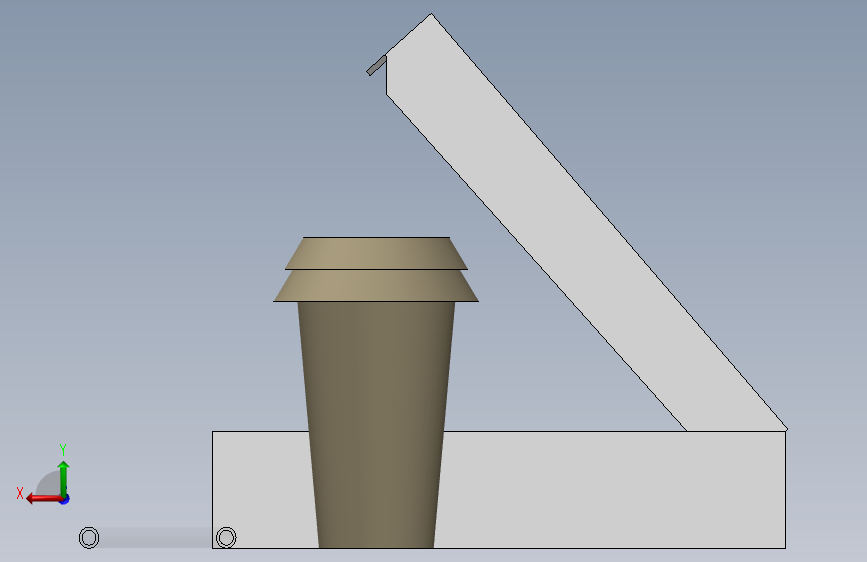
Task: Click the X label of the coordinate triad
Action: tap(20, 493)
